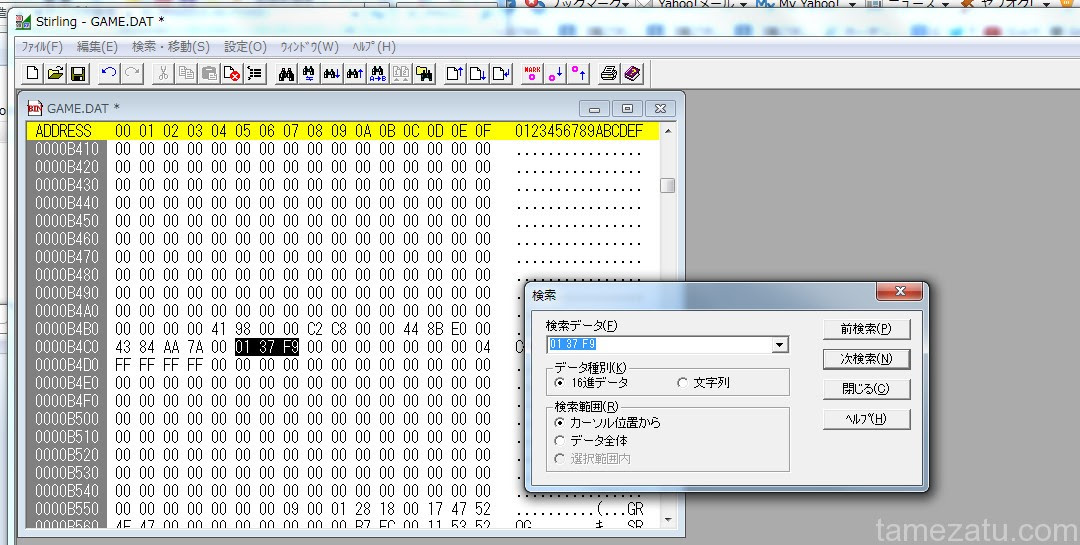Click the 前検索(P) button
The image size is (1080, 545).
point(866,329)
